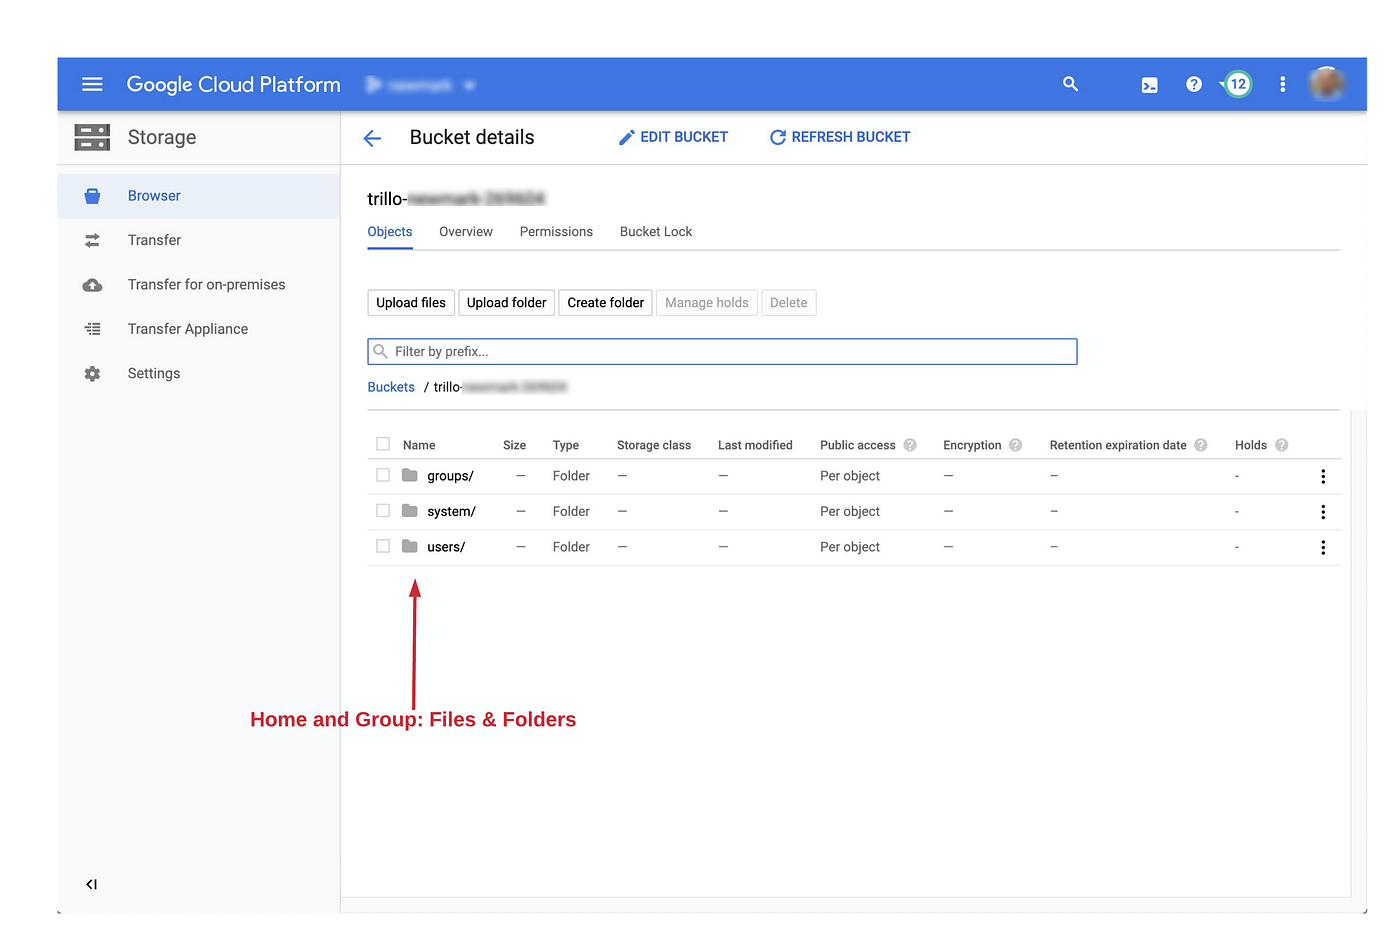Viewport: 1400px width, 946px height.
Task: Collapse the sidebar with the bottom-left chevron
Action: tap(91, 884)
